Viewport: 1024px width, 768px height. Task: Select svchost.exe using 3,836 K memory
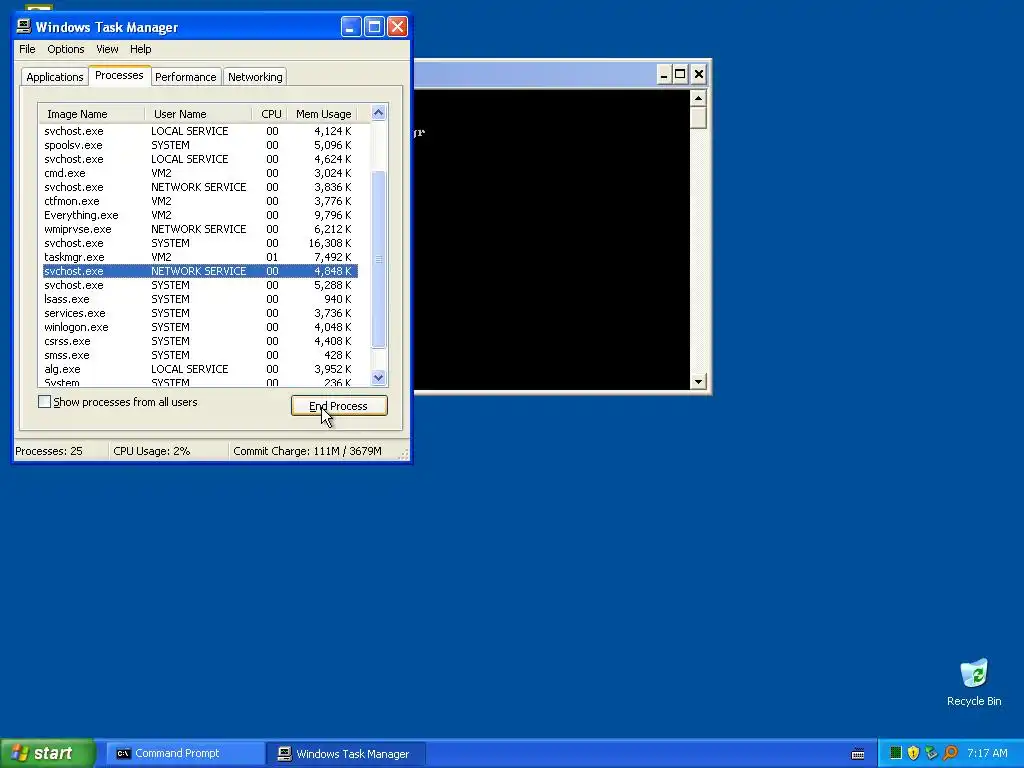tap(200, 187)
